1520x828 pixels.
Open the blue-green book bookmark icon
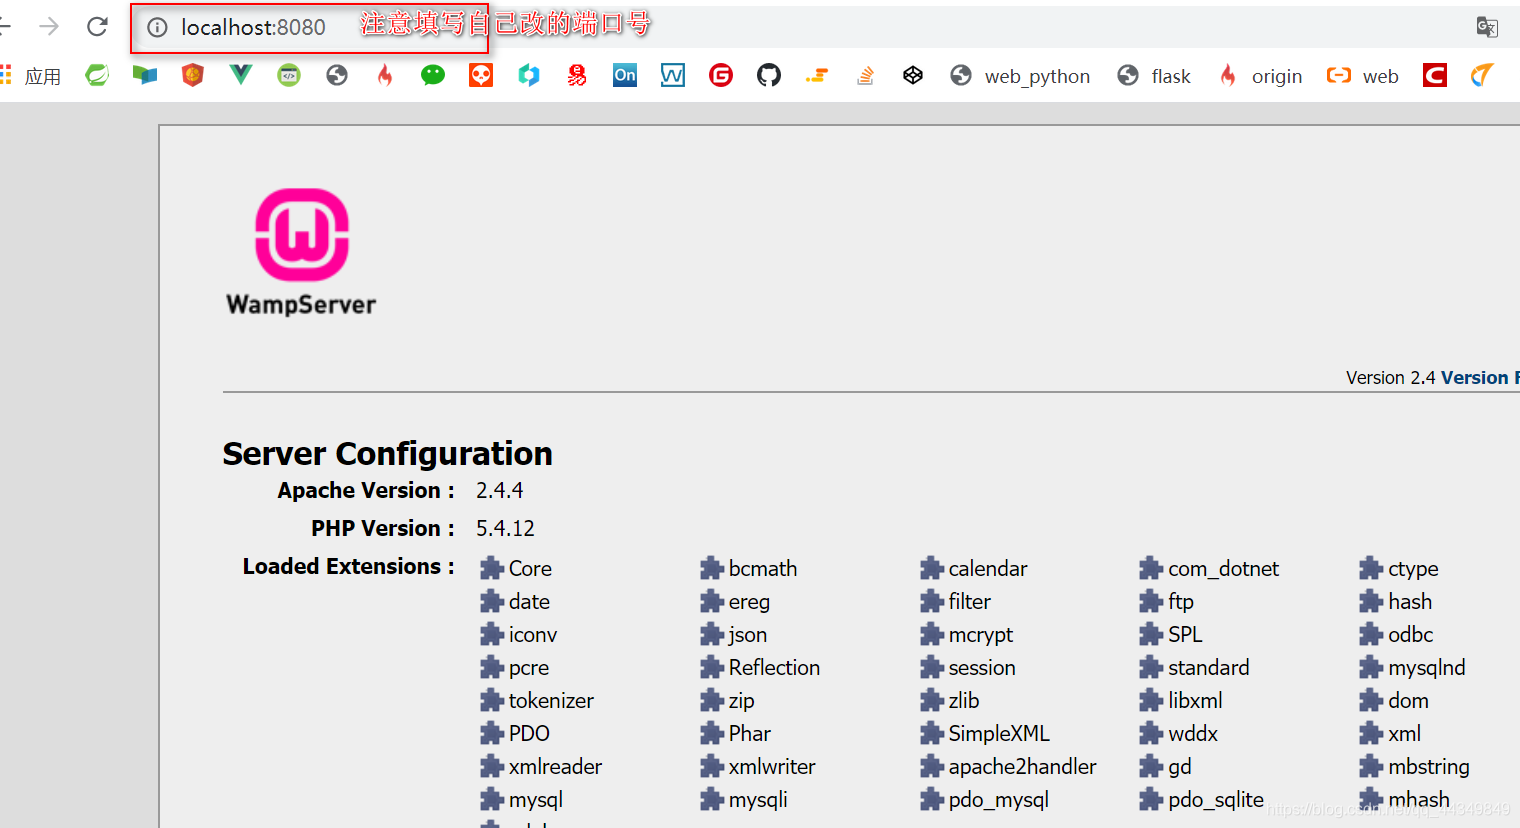[x=145, y=75]
